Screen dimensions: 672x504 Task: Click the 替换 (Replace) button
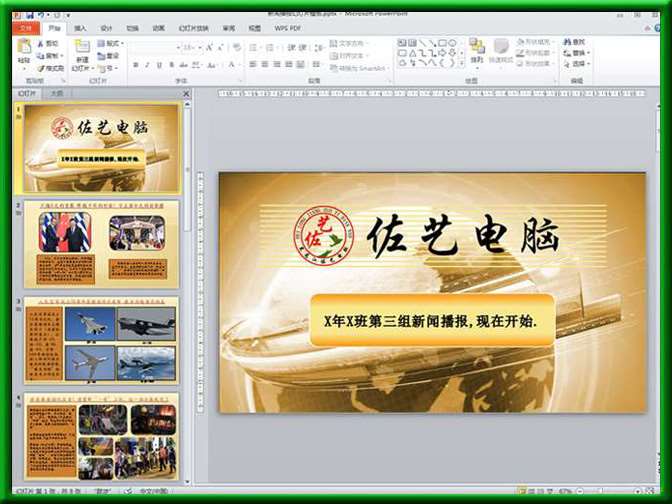[577, 53]
